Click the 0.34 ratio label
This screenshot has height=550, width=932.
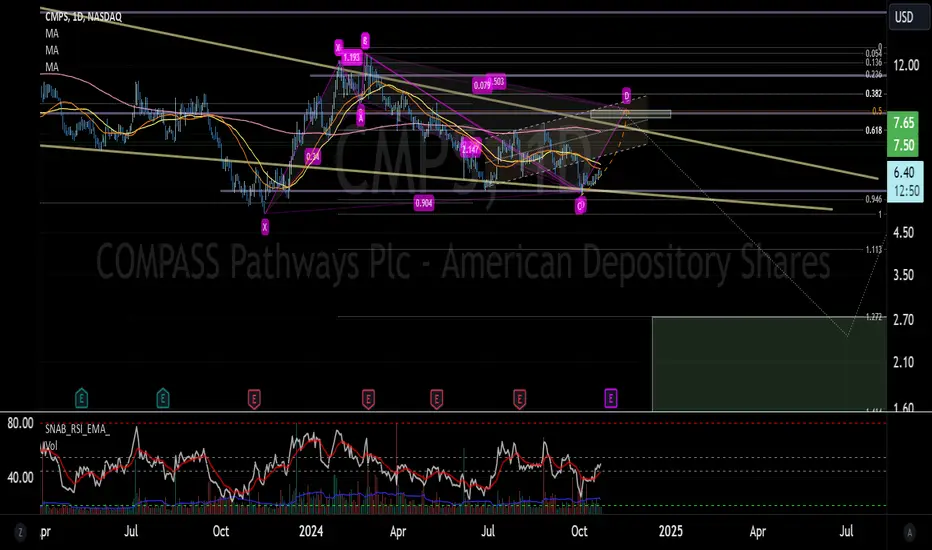(x=313, y=156)
